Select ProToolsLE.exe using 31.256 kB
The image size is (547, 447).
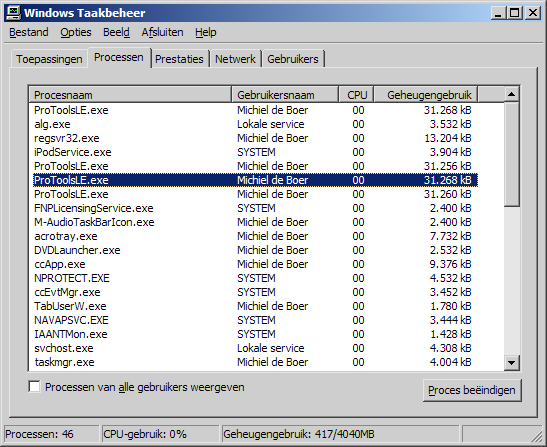(254, 166)
